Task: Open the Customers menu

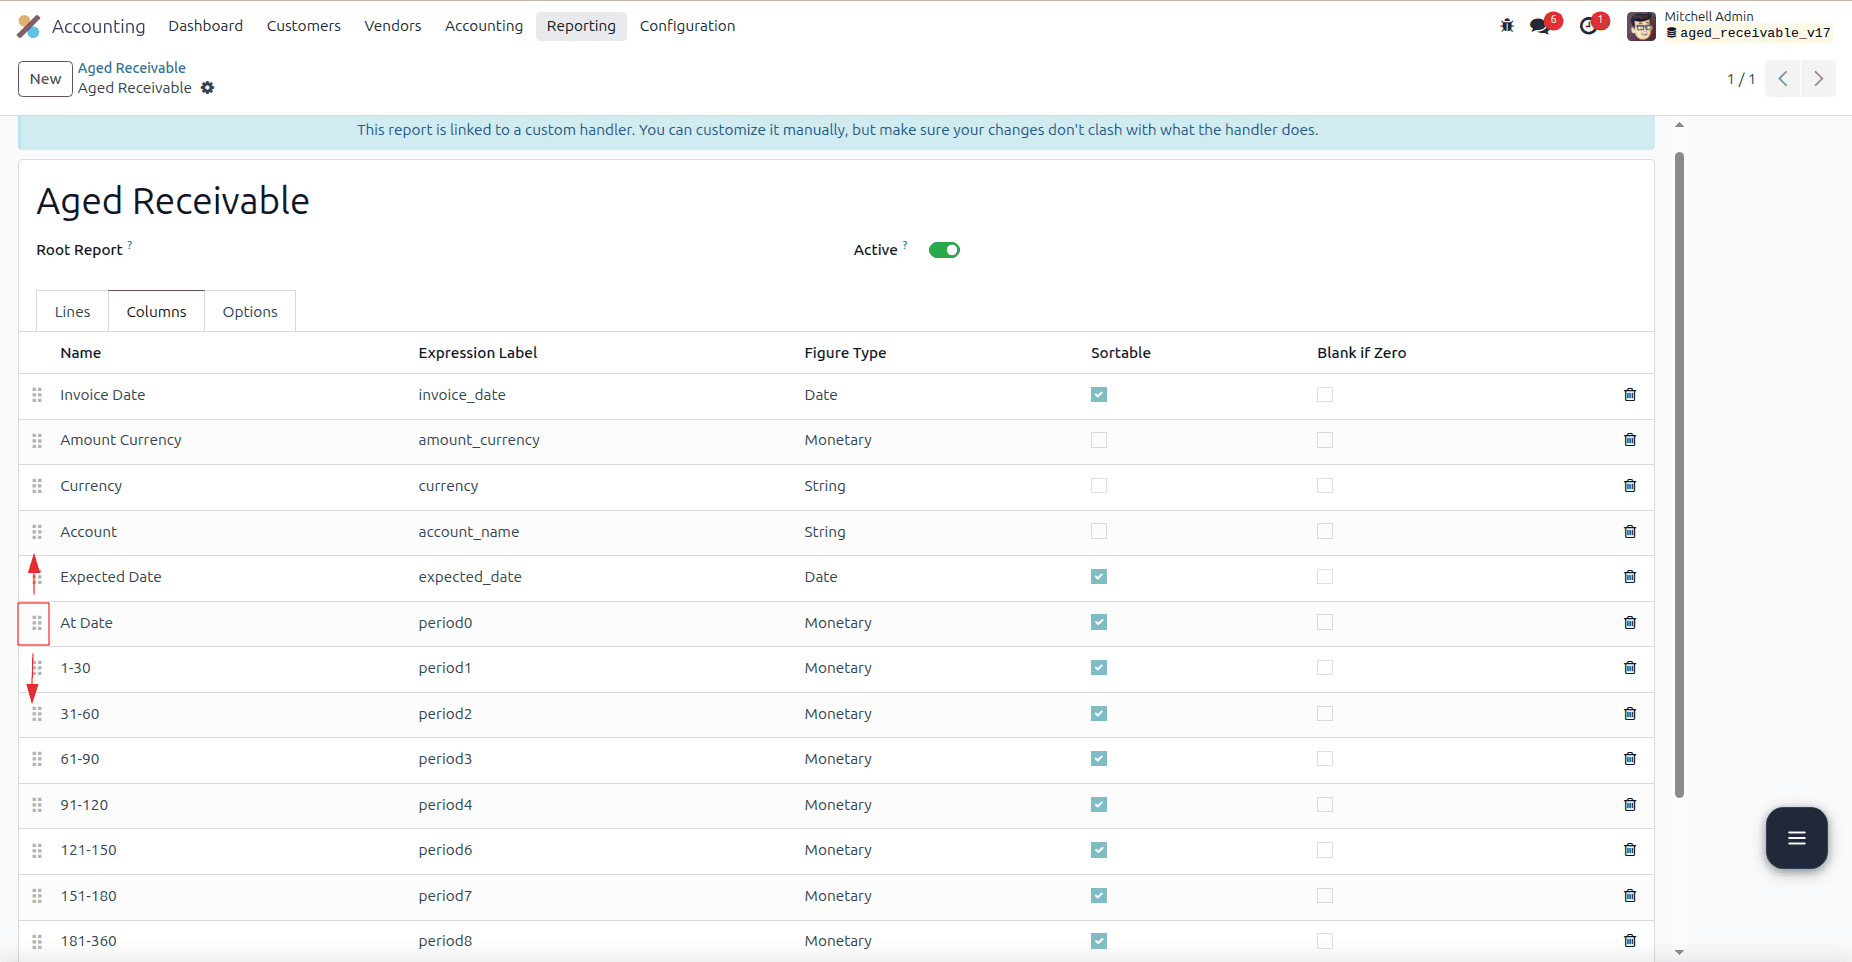Action: tap(304, 26)
